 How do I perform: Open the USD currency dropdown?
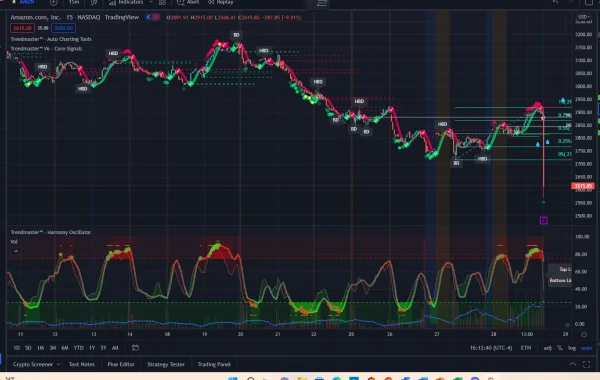tap(584, 17)
